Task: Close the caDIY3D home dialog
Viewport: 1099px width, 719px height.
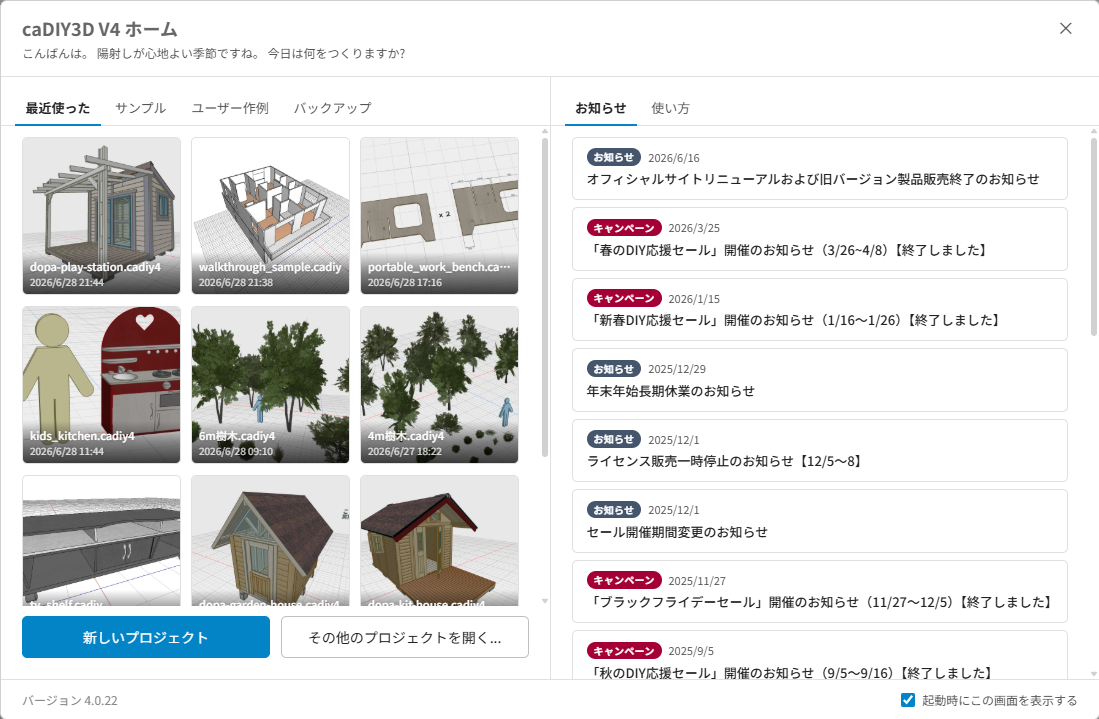Action: (1065, 28)
